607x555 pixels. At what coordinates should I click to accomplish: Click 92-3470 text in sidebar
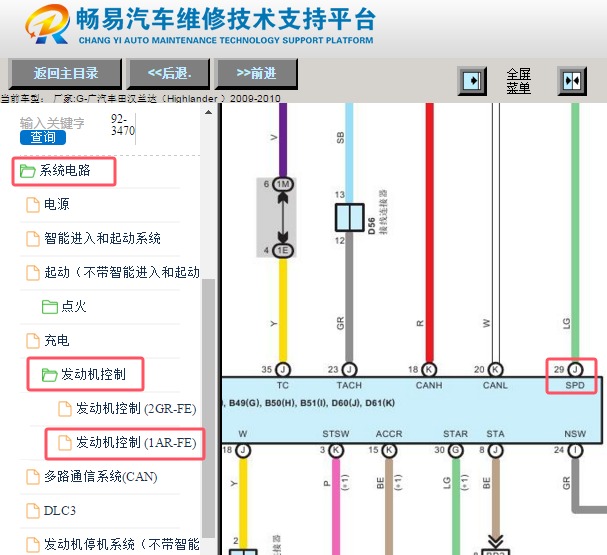(x=122, y=125)
